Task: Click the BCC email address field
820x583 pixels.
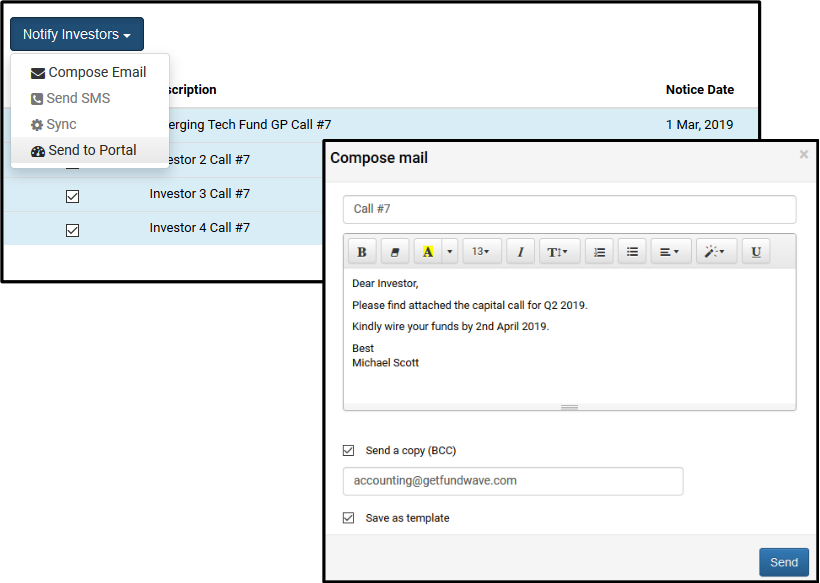Action: 513,481
